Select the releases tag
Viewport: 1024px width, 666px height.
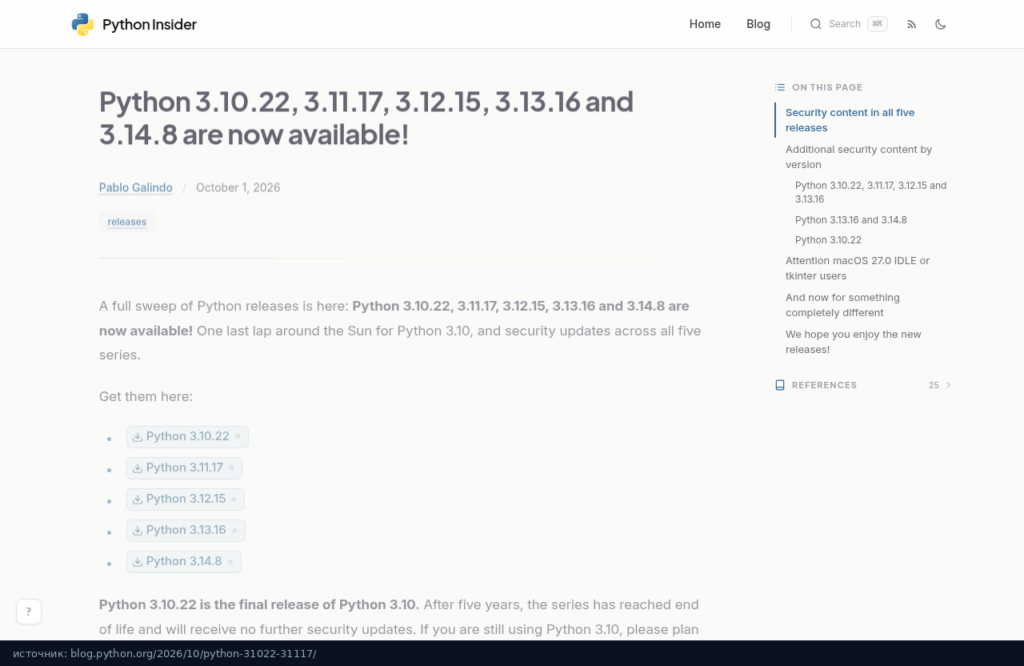[127, 222]
